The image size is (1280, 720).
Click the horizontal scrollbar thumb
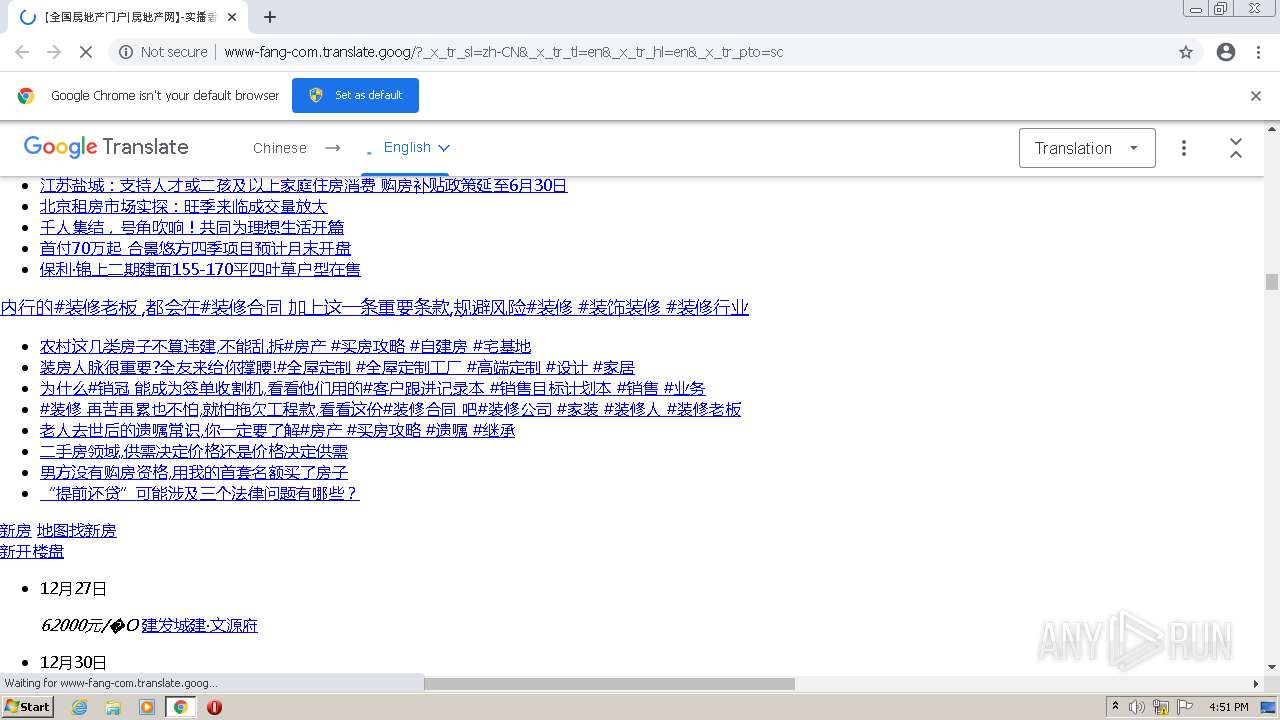tap(609, 684)
